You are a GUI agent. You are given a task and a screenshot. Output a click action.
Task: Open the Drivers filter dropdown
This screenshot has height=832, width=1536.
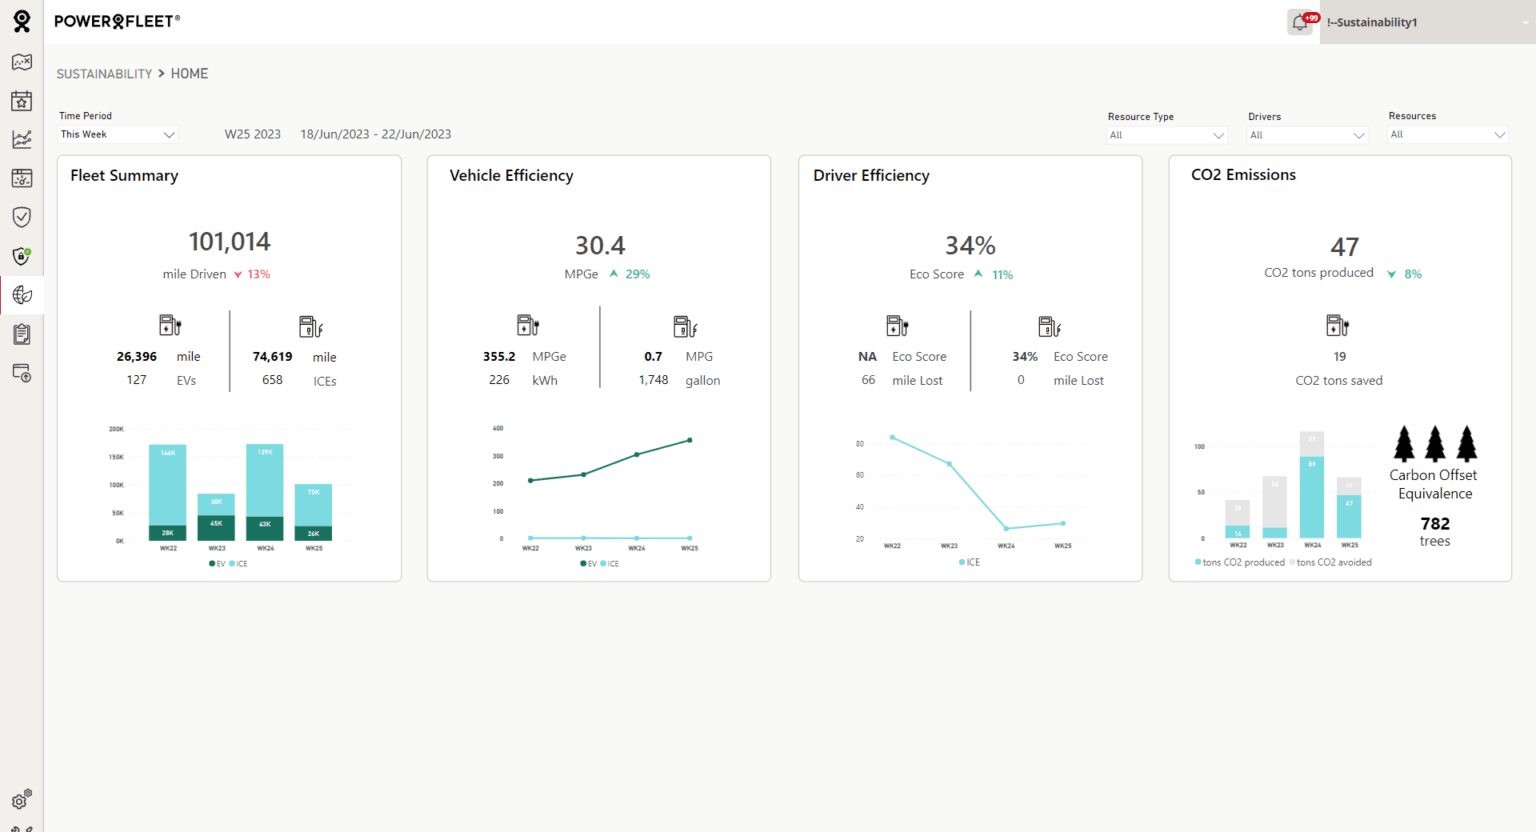(1306, 134)
